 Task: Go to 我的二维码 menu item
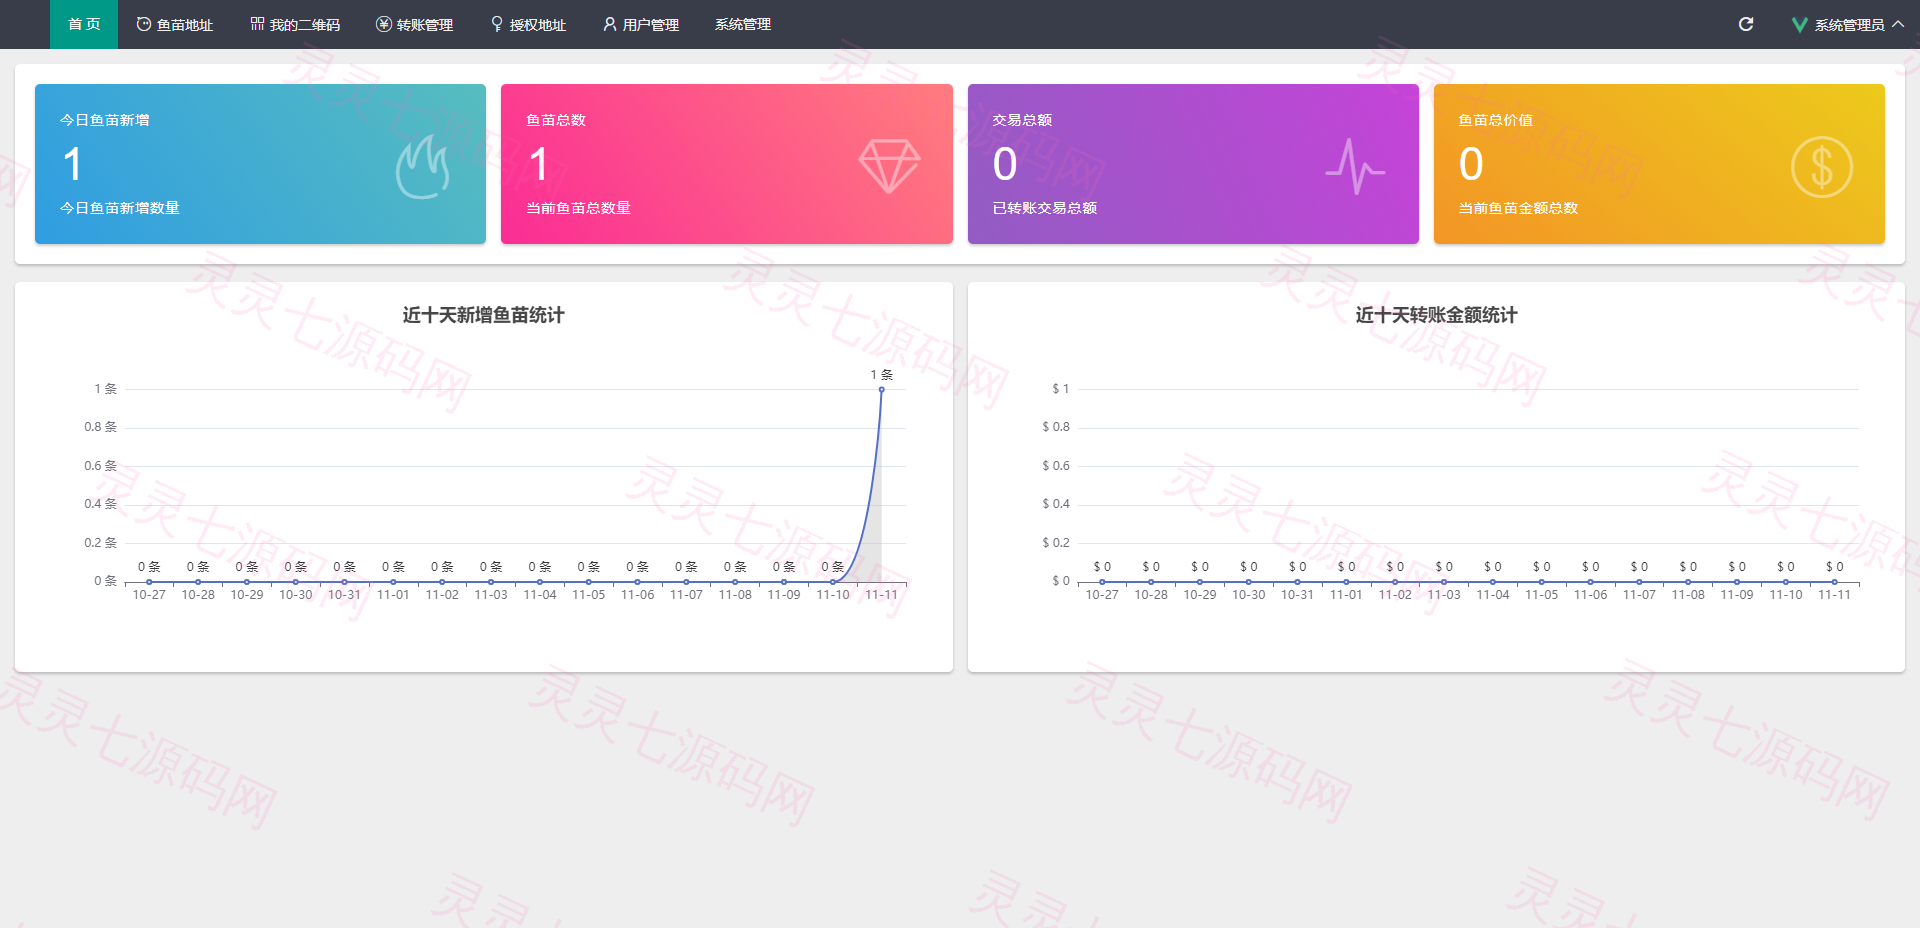click(x=295, y=24)
